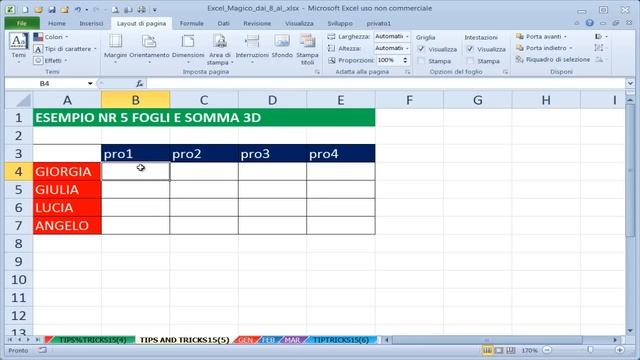640x360 pixels.
Task: Click the zoom slider handle
Action: pos(590,350)
